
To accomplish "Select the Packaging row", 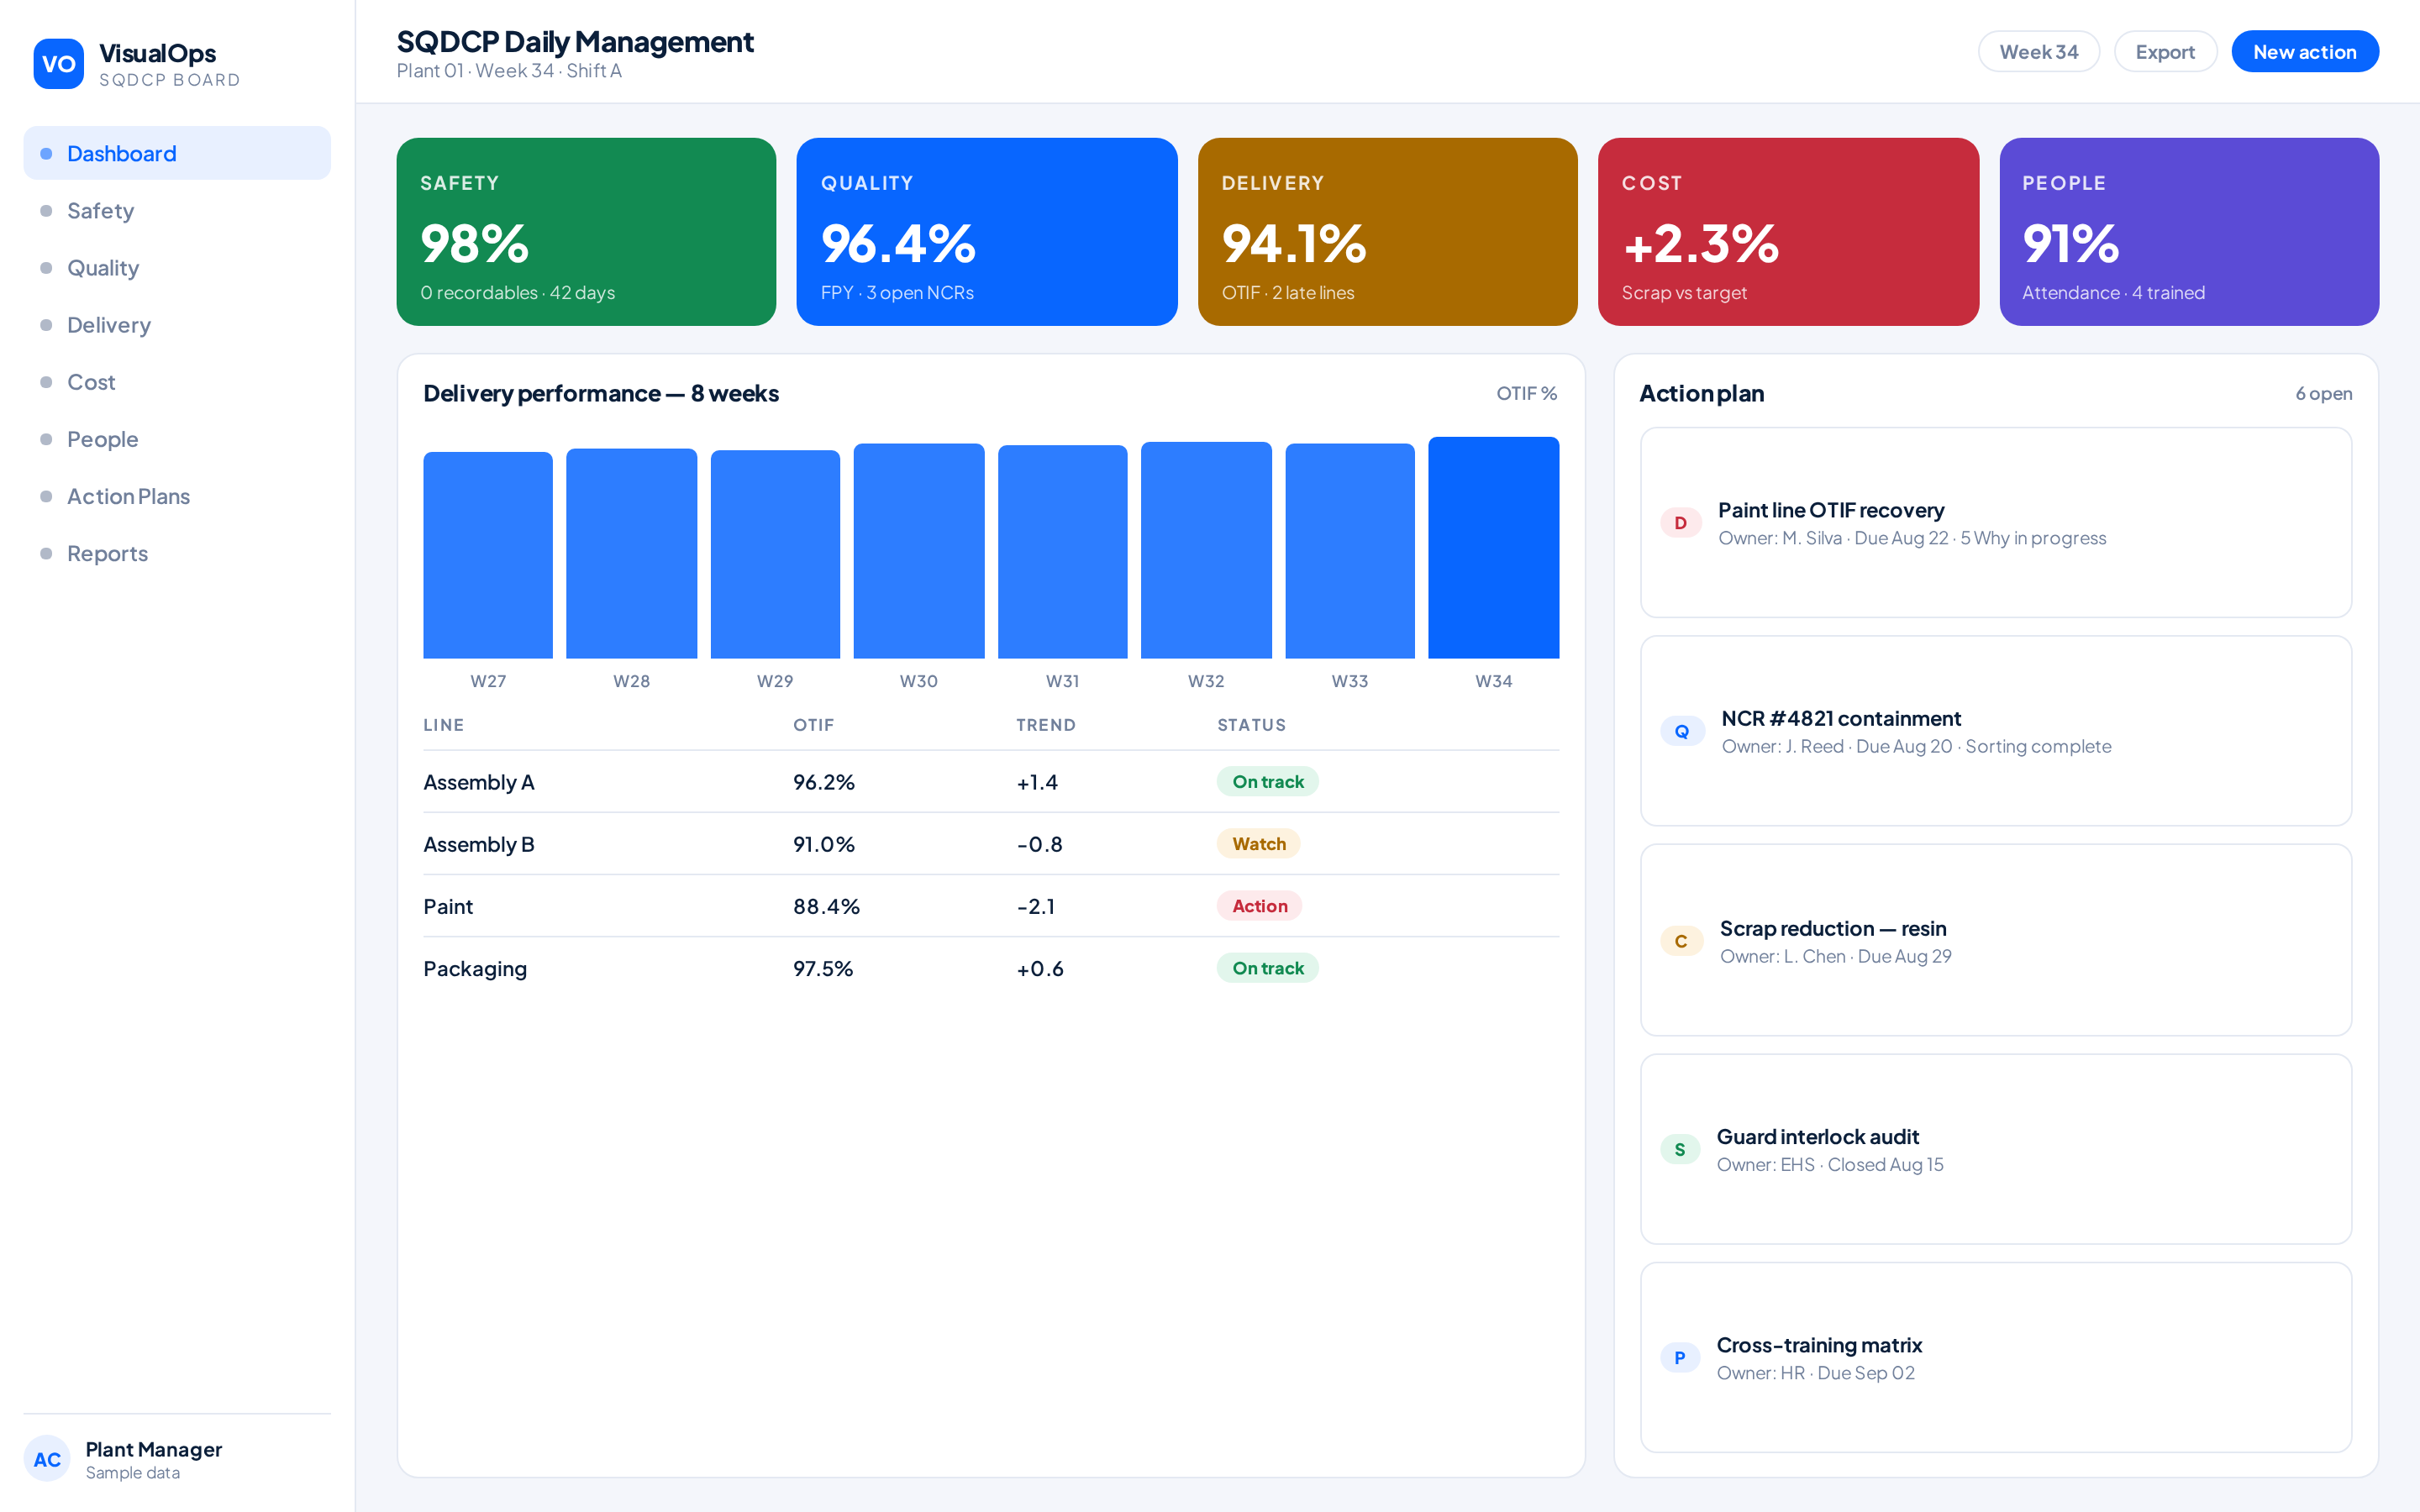I will point(991,968).
